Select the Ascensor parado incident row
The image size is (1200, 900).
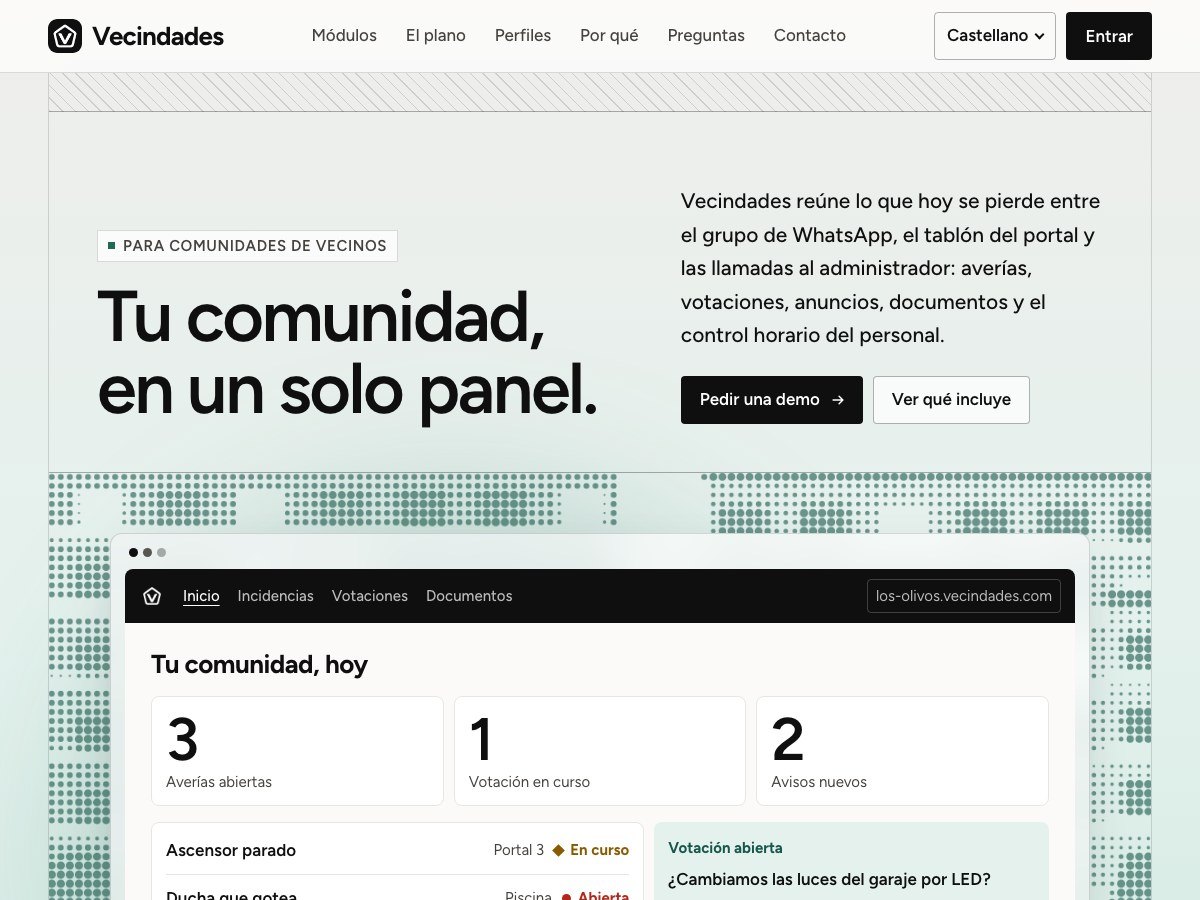tap(397, 850)
